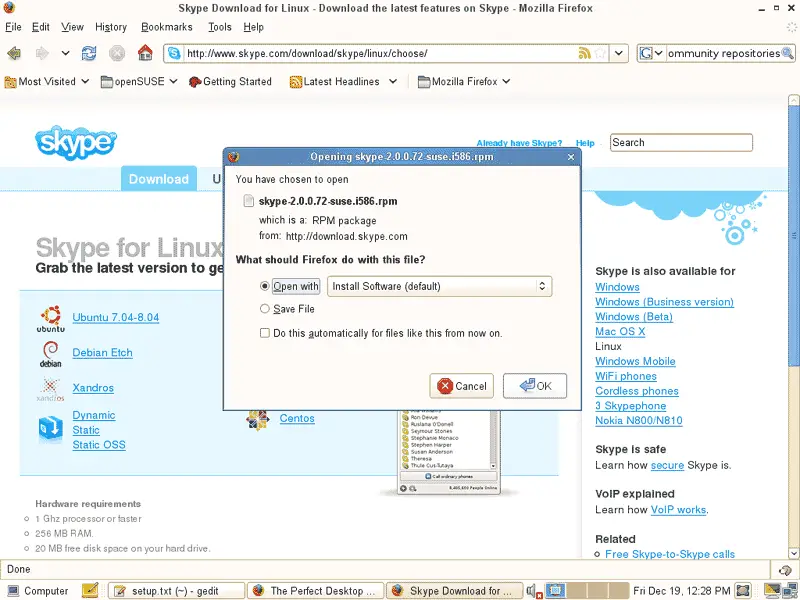Expand the Mozilla Firefox bookmarks folder
The height and width of the screenshot is (600, 800).
[x=506, y=82]
